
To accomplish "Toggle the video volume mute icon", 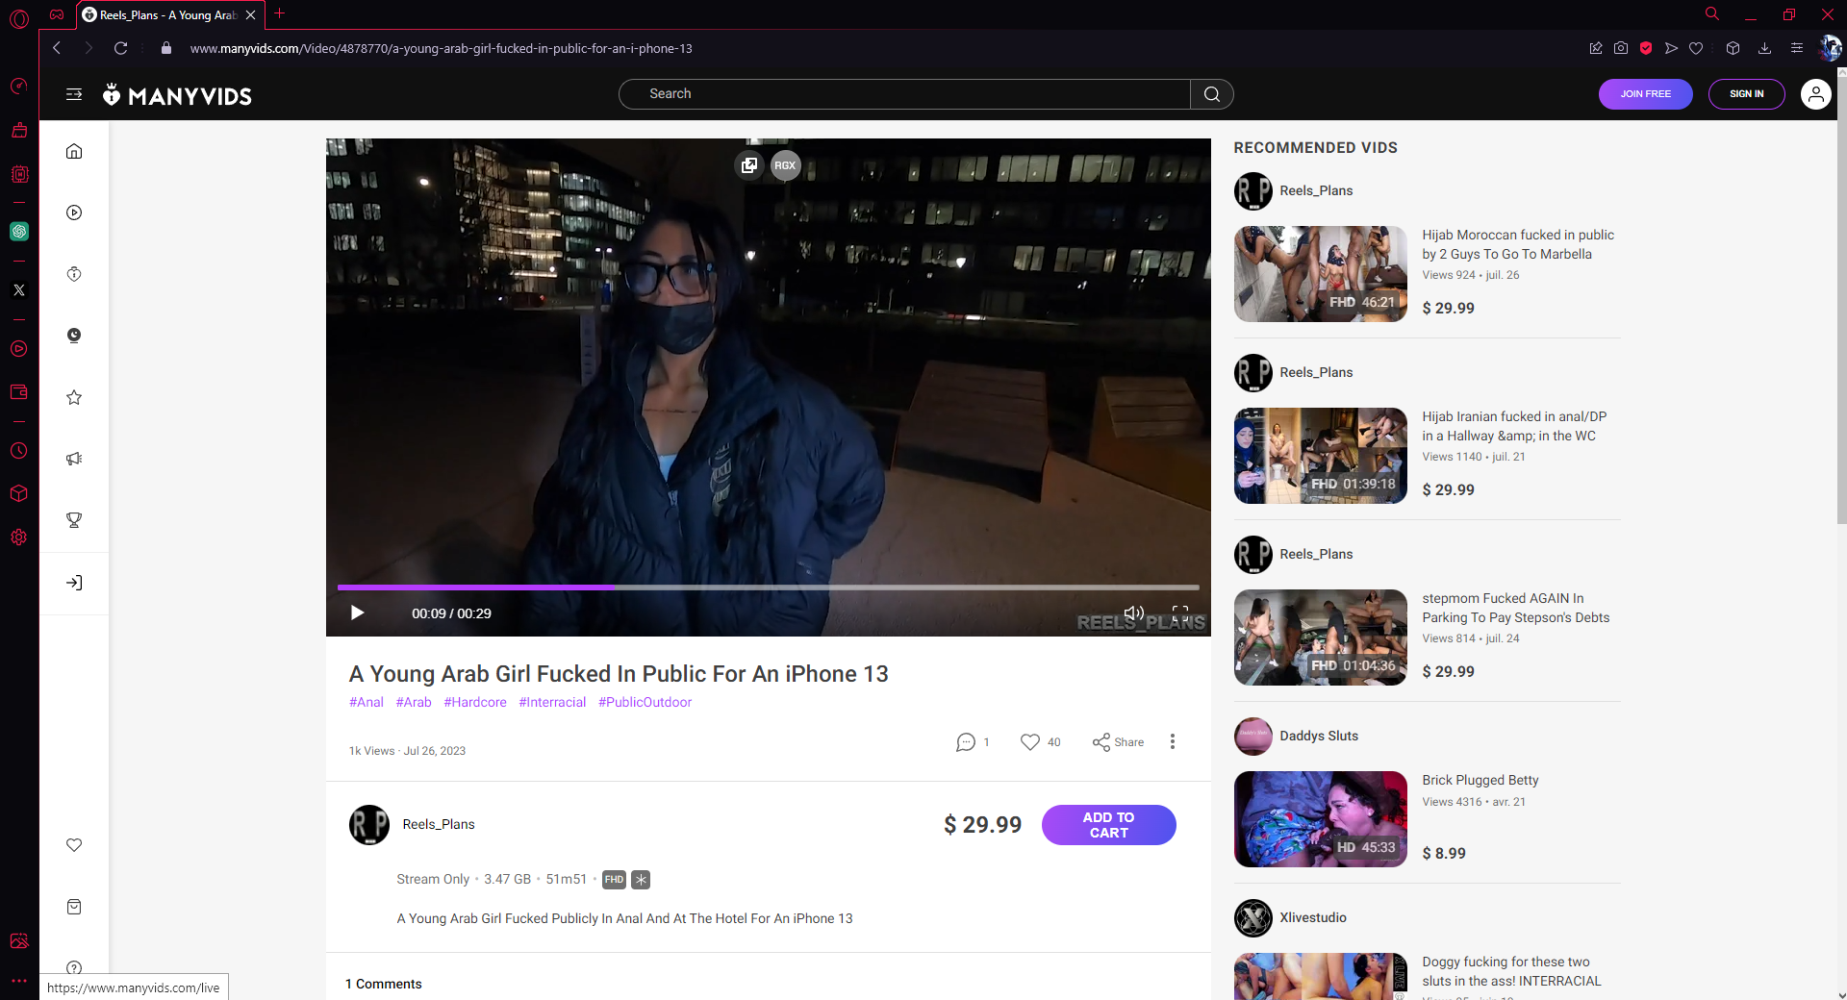I will point(1133,613).
